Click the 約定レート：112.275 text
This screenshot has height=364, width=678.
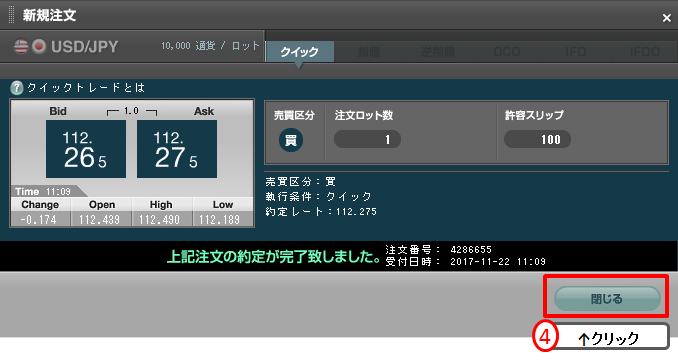pos(321,211)
